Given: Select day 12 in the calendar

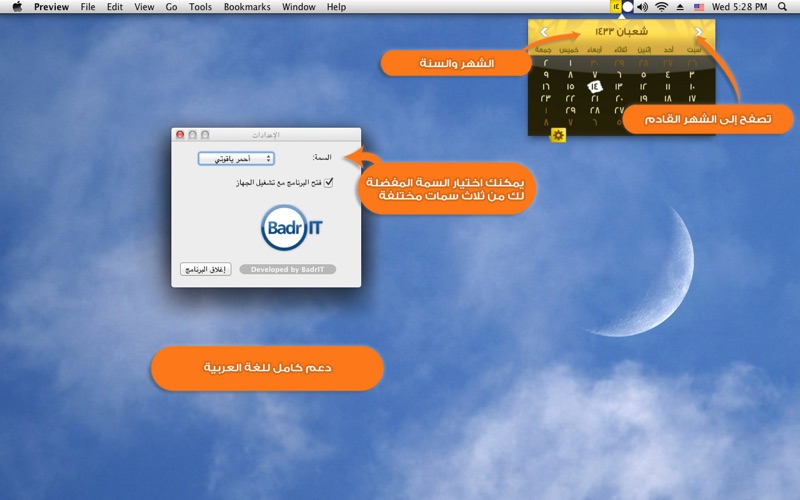Looking at the screenshot, I should (x=643, y=87).
